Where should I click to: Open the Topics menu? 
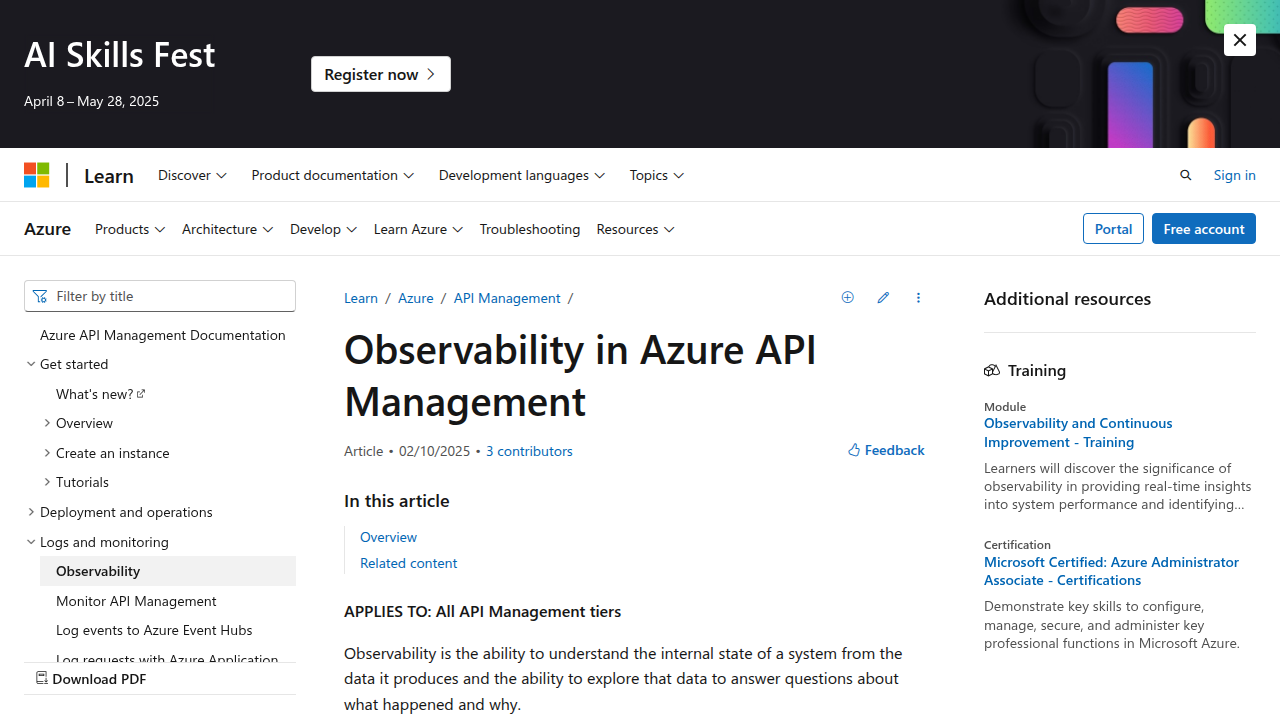[x=656, y=175]
